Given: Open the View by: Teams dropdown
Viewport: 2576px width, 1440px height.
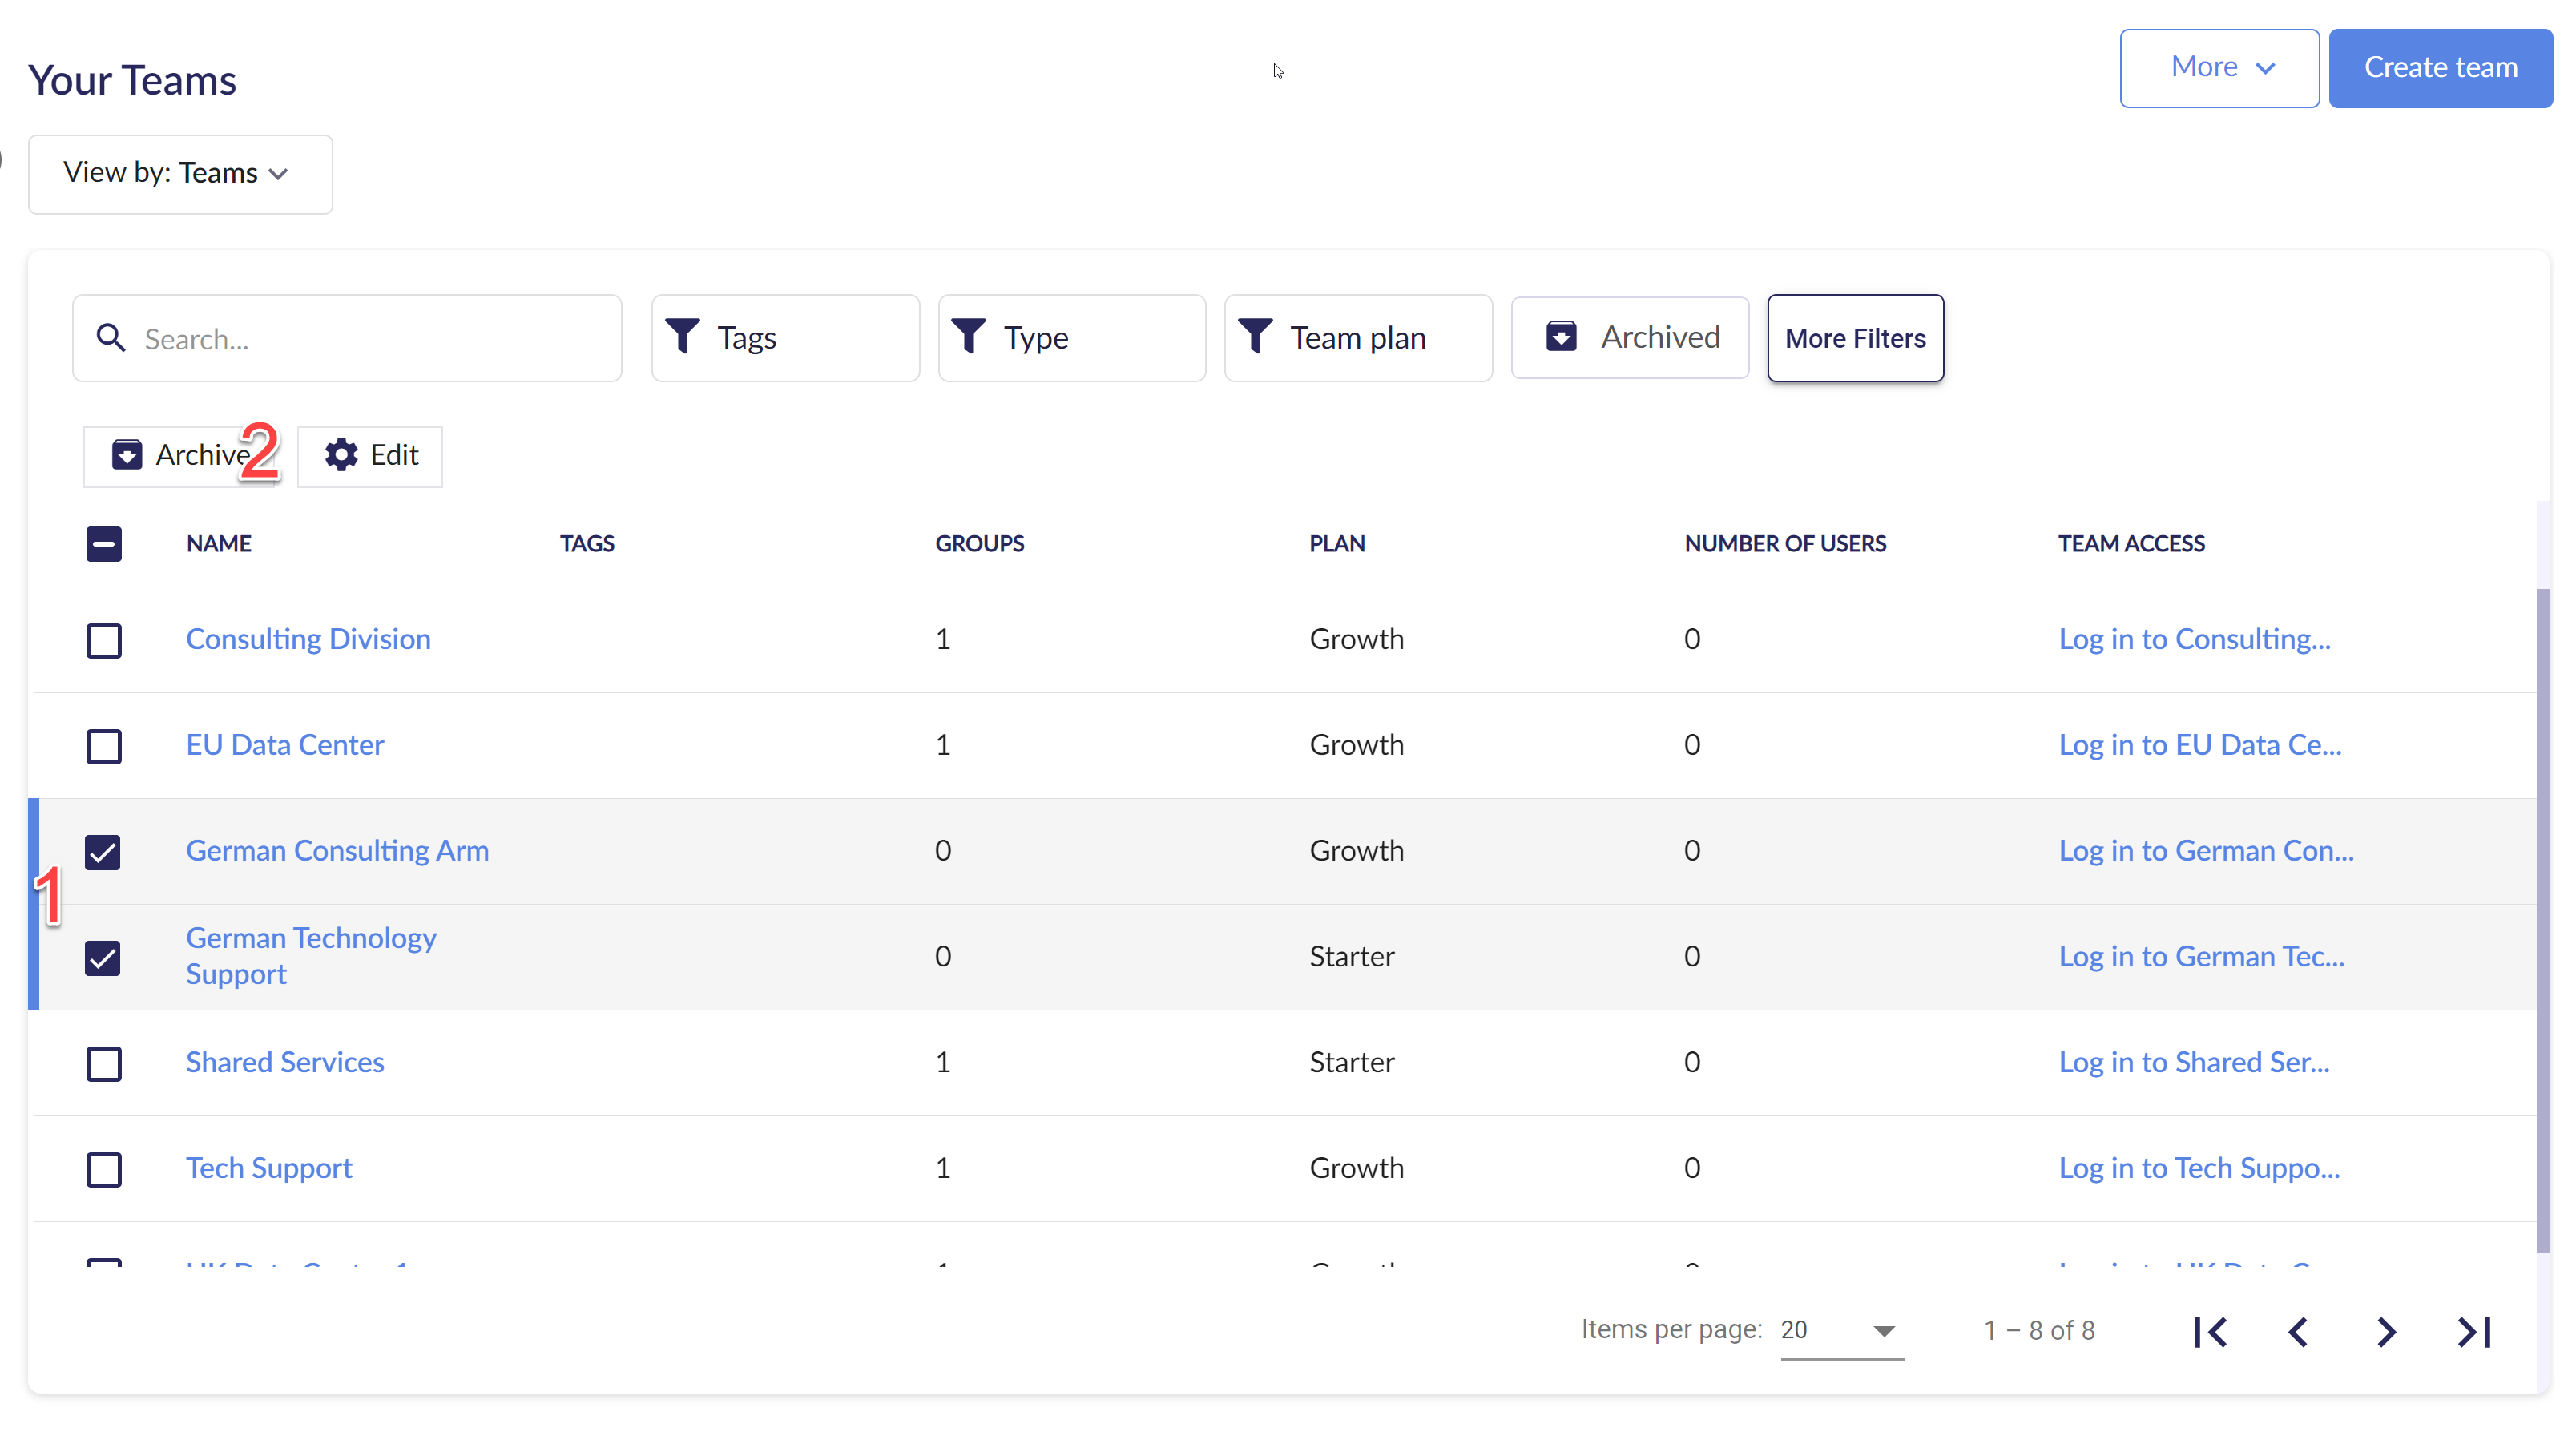Looking at the screenshot, I should pos(180,174).
